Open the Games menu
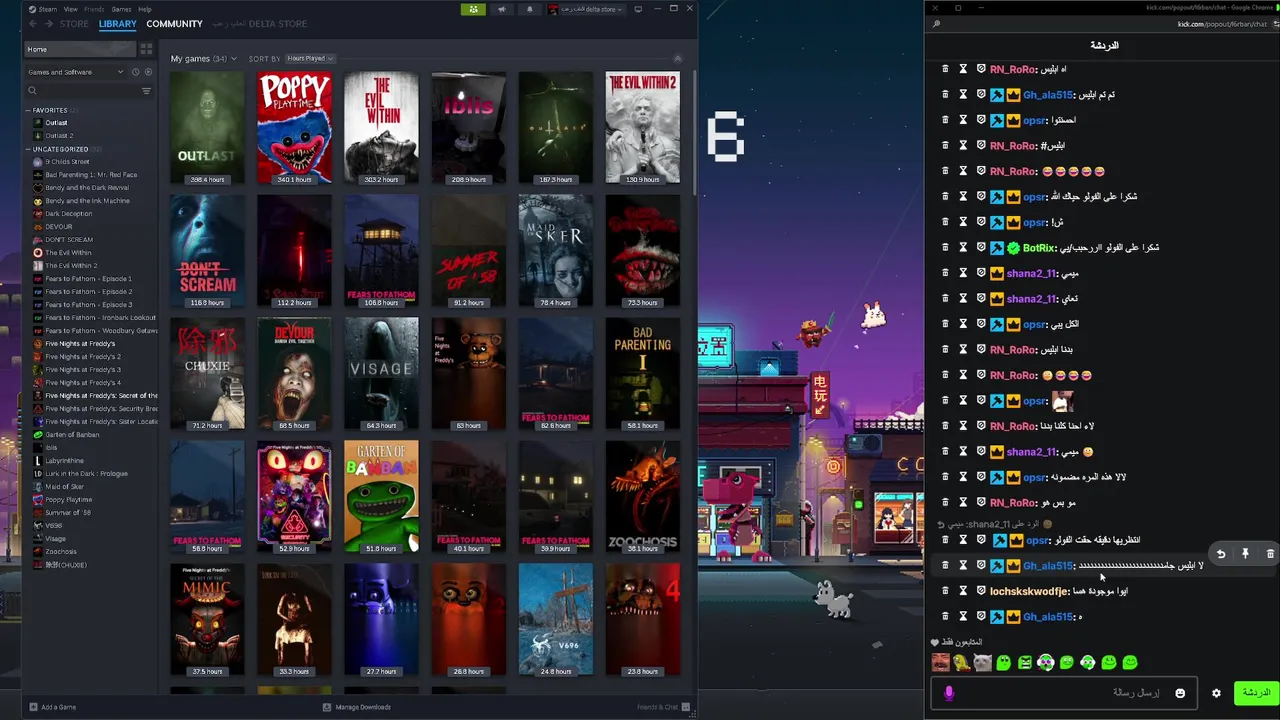The width and height of the screenshot is (1280, 720). click(x=121, y=9)
